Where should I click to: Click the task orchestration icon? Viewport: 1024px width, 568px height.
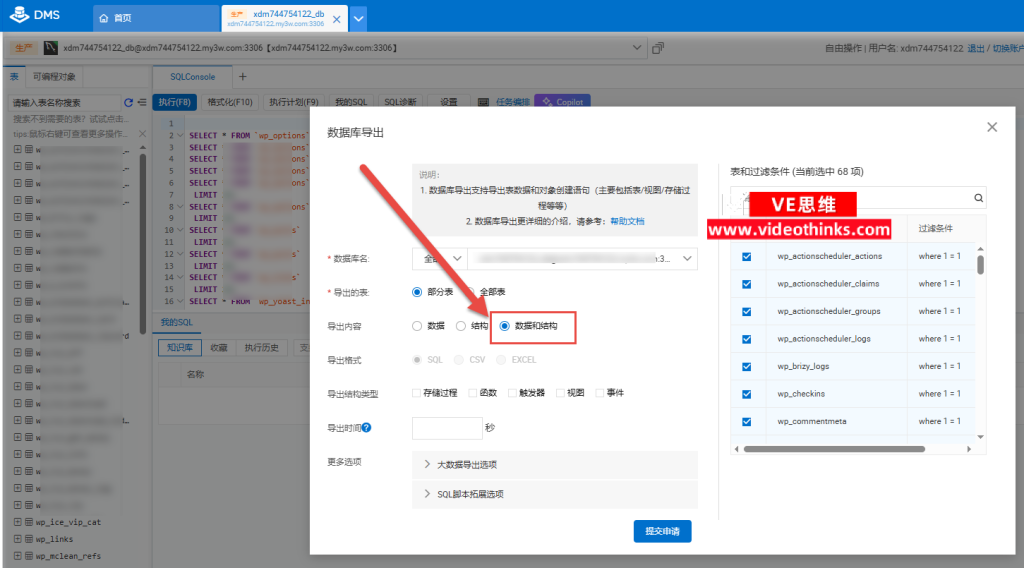coord(483,102)
